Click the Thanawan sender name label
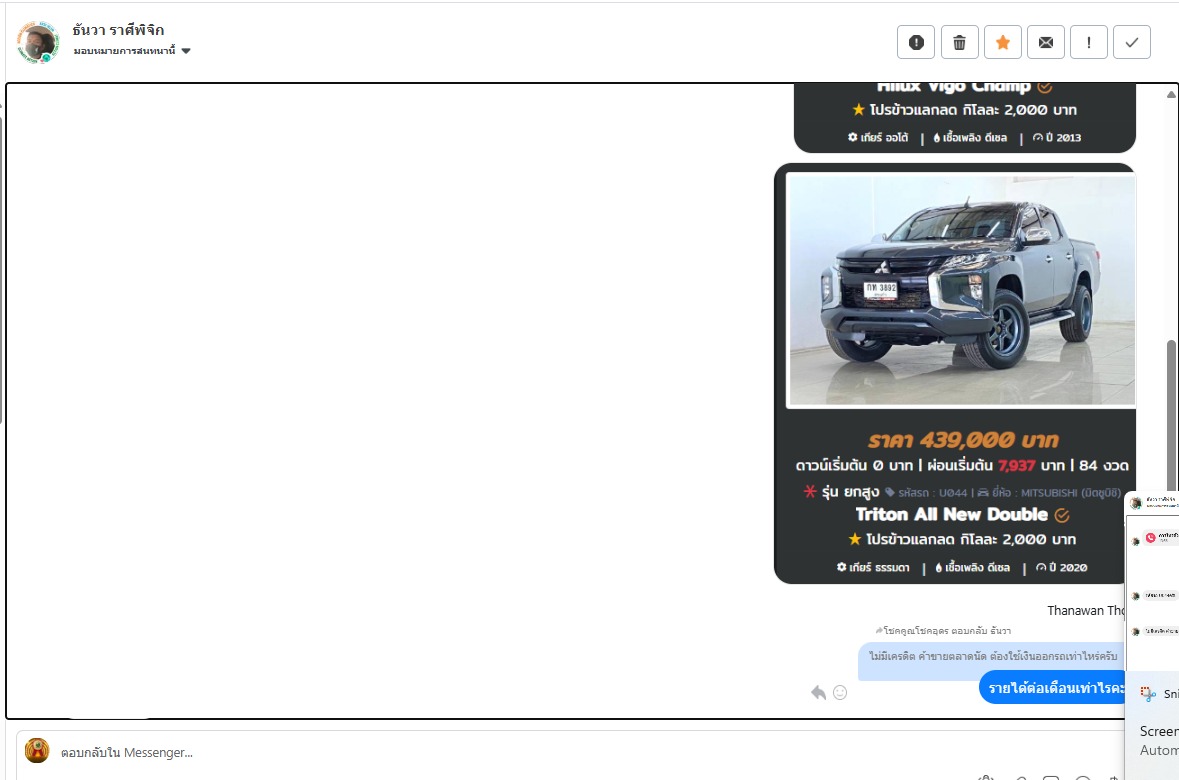Screen dimensions: 1179x780 pos(1086,611)
